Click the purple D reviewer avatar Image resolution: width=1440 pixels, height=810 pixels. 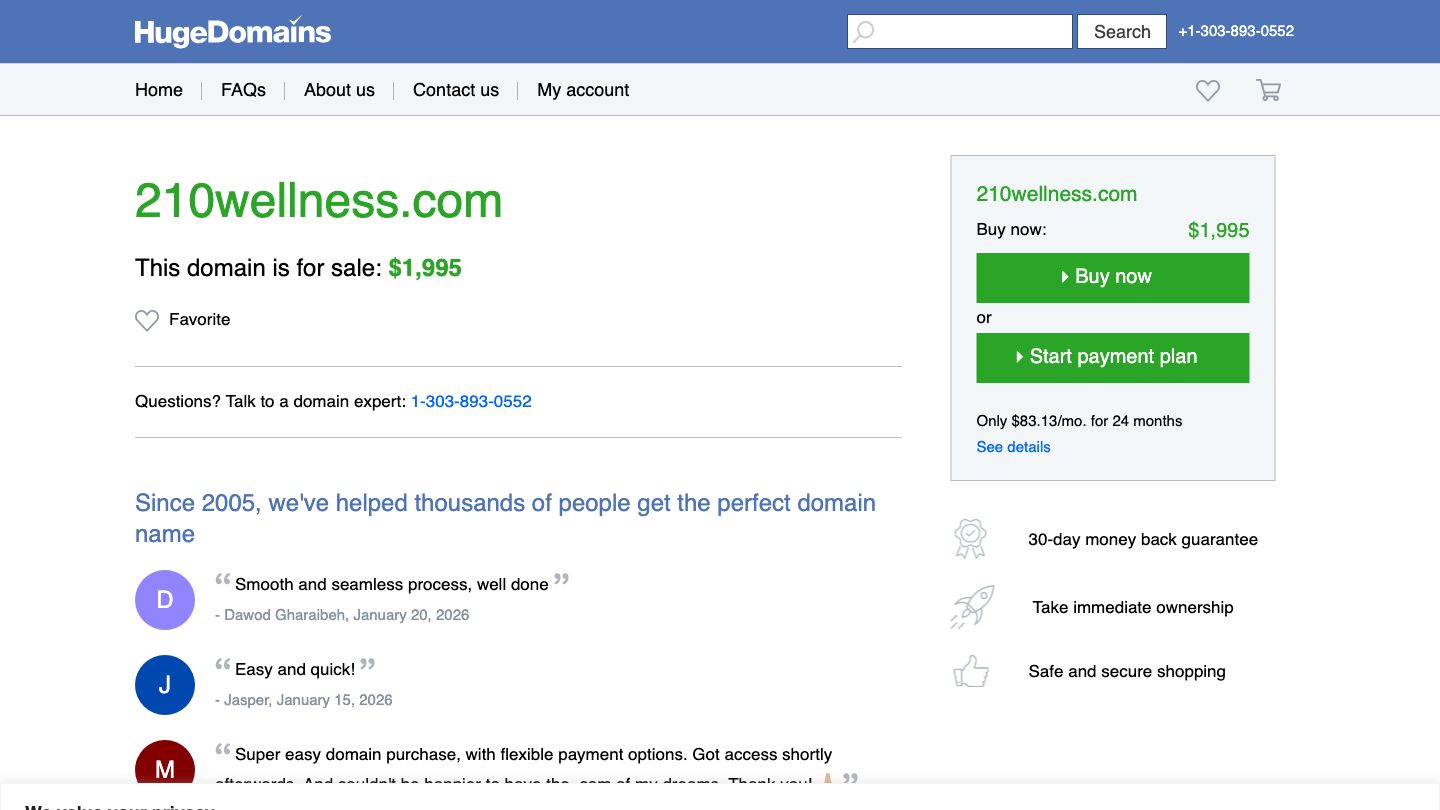click(x=165, y=600)
